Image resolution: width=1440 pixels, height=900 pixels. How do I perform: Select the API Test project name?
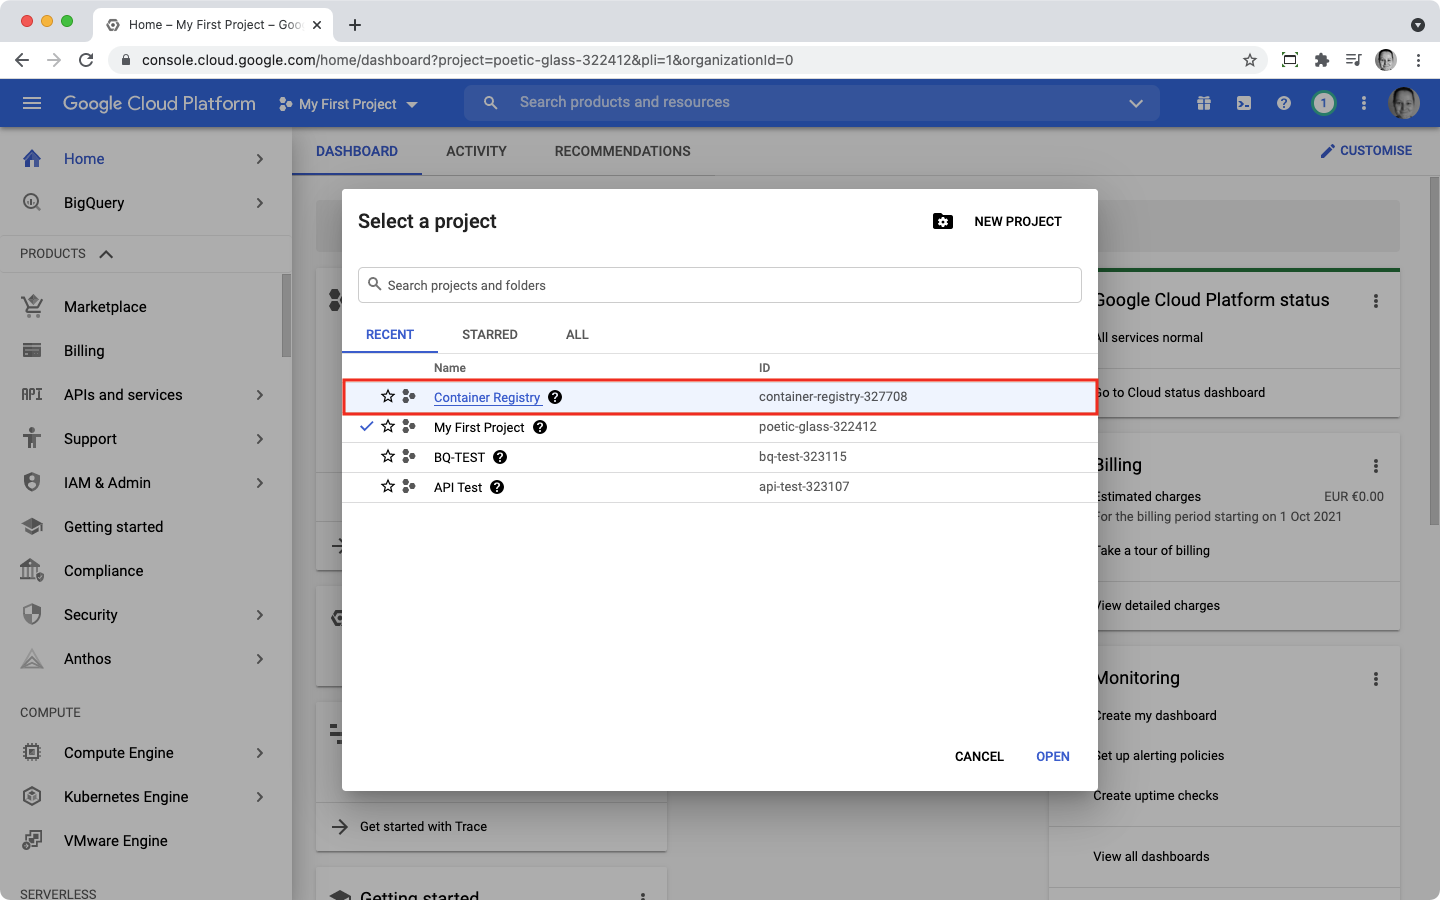pos(458,487)
